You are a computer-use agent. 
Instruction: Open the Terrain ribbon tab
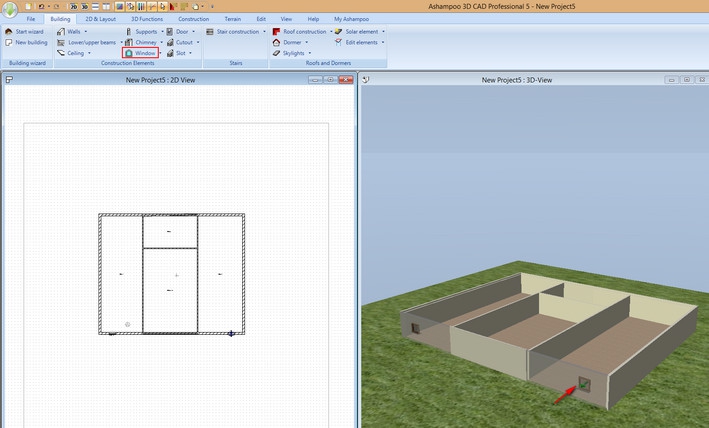(232, 19)
